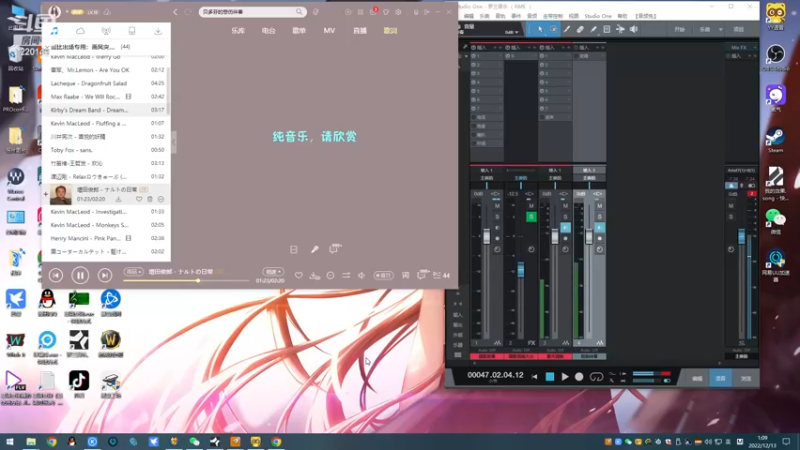Open the 乐库 tab
Screen dimensions: 800x450
tap(238, 31)
